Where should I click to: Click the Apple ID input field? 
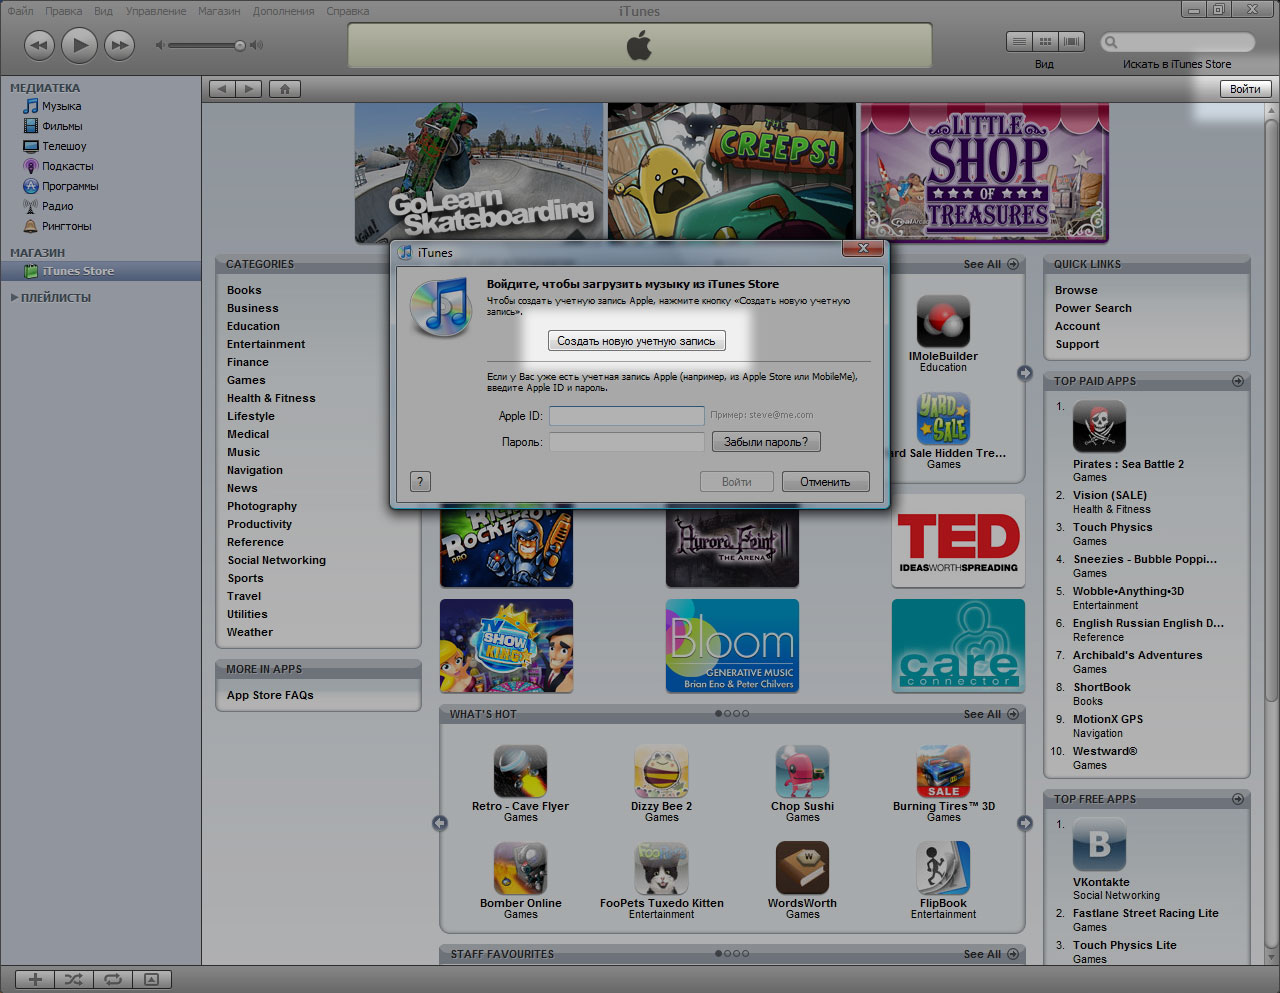pos(627,415)
